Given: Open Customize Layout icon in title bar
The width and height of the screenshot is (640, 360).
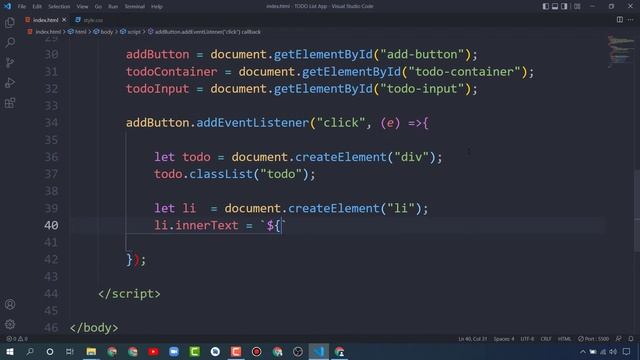Looking at the screenshot, I should (x=577, y=6).
